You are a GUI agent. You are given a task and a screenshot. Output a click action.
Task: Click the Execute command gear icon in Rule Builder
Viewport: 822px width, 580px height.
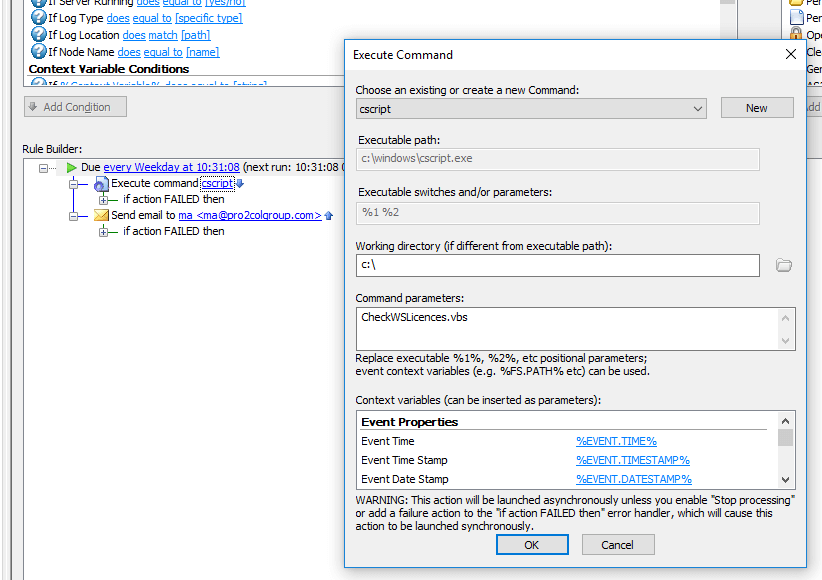point(101,184)
